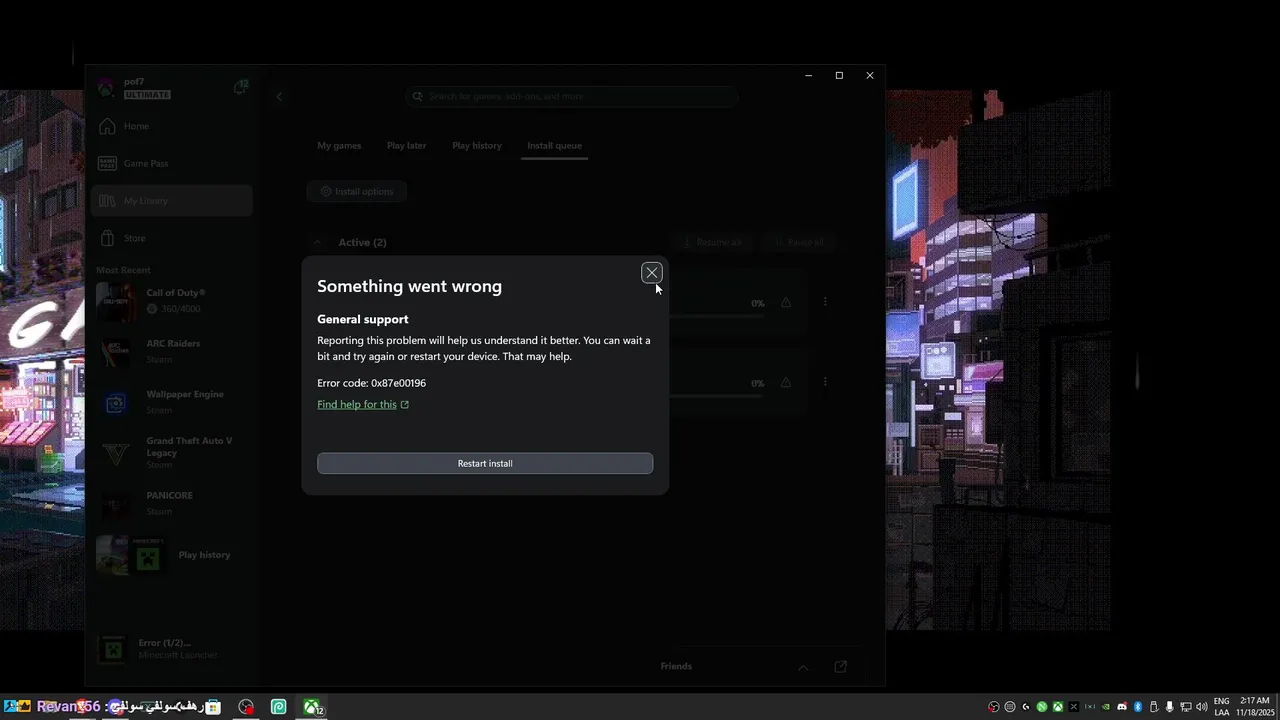Open the volume speaker tray icon

click(x=1202, y=707)
